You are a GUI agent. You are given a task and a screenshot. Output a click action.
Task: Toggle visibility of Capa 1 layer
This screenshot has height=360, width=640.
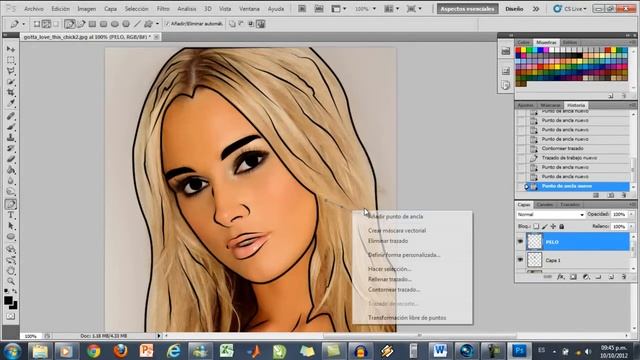(x=520, y=260)
